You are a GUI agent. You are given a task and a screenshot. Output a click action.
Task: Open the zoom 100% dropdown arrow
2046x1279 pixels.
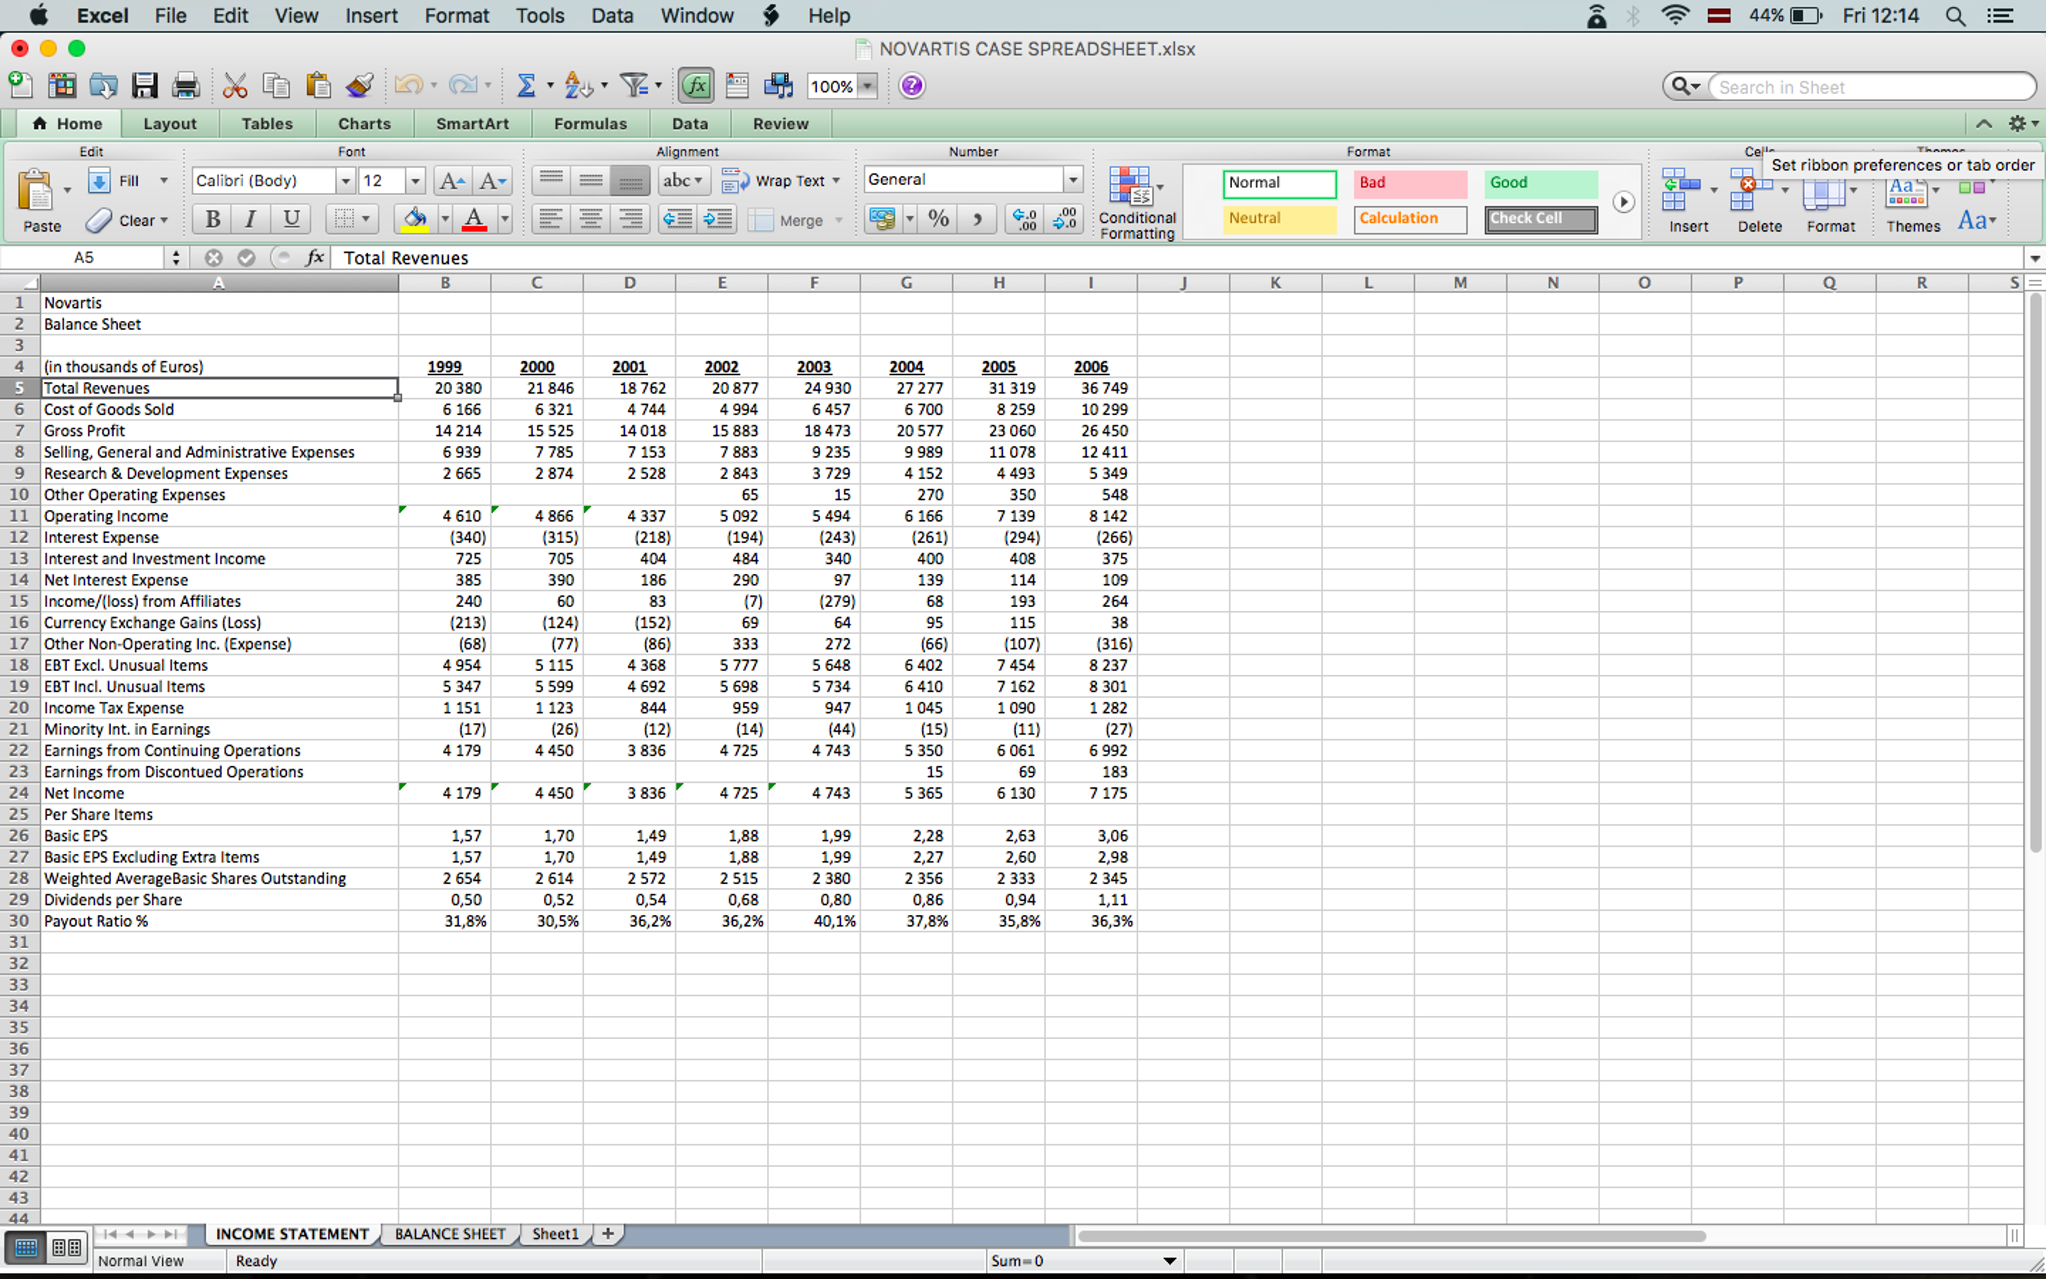[x=868, y=86]
